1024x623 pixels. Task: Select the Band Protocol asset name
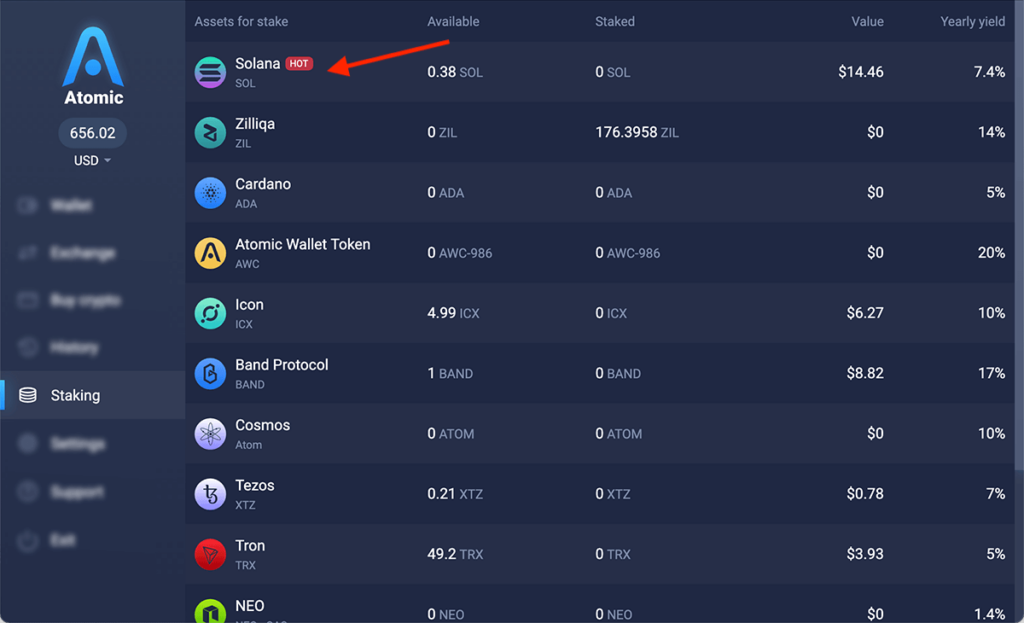(281, 365)
